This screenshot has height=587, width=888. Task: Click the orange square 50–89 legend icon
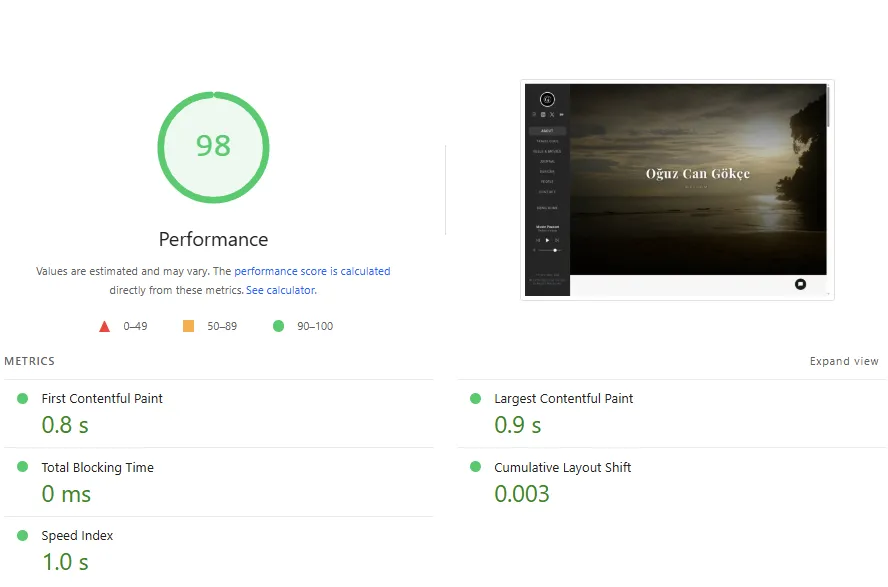point(188,326)
